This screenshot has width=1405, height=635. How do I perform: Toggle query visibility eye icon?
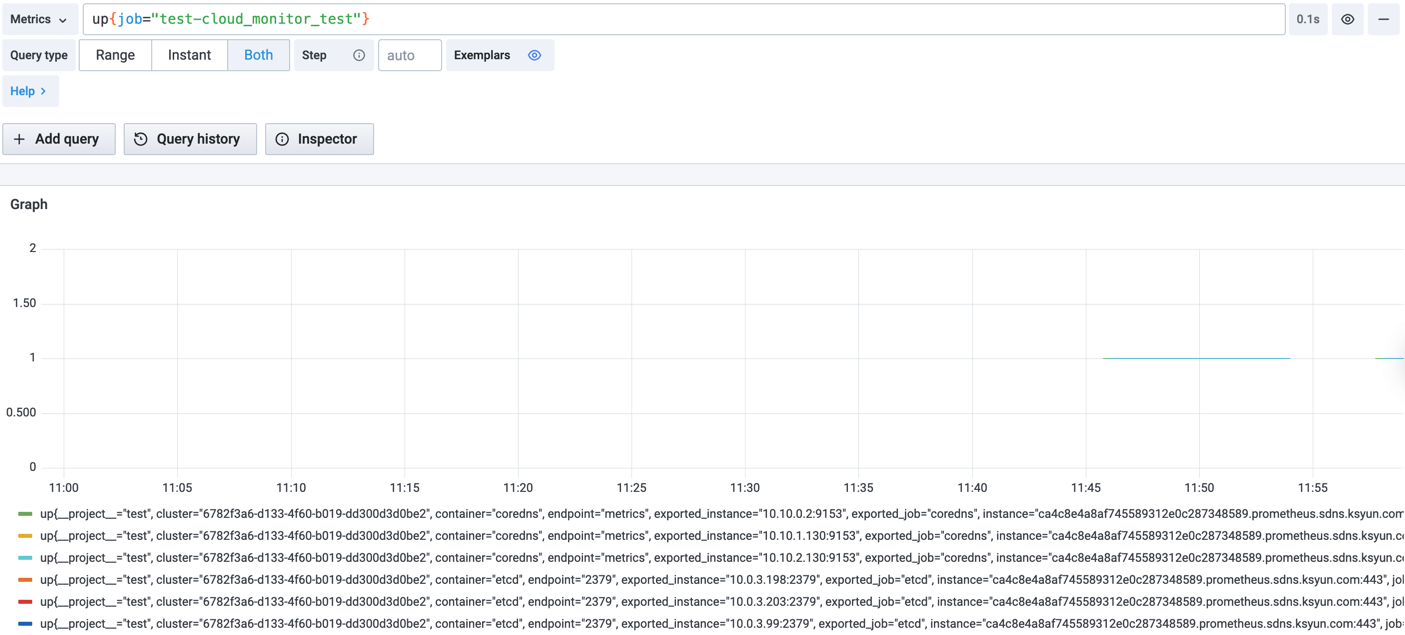pos(1347,19)
